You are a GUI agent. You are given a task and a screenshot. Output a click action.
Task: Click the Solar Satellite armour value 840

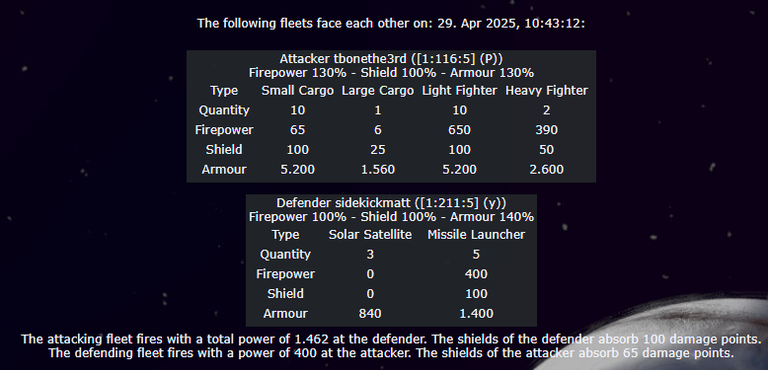pos(370,314)
